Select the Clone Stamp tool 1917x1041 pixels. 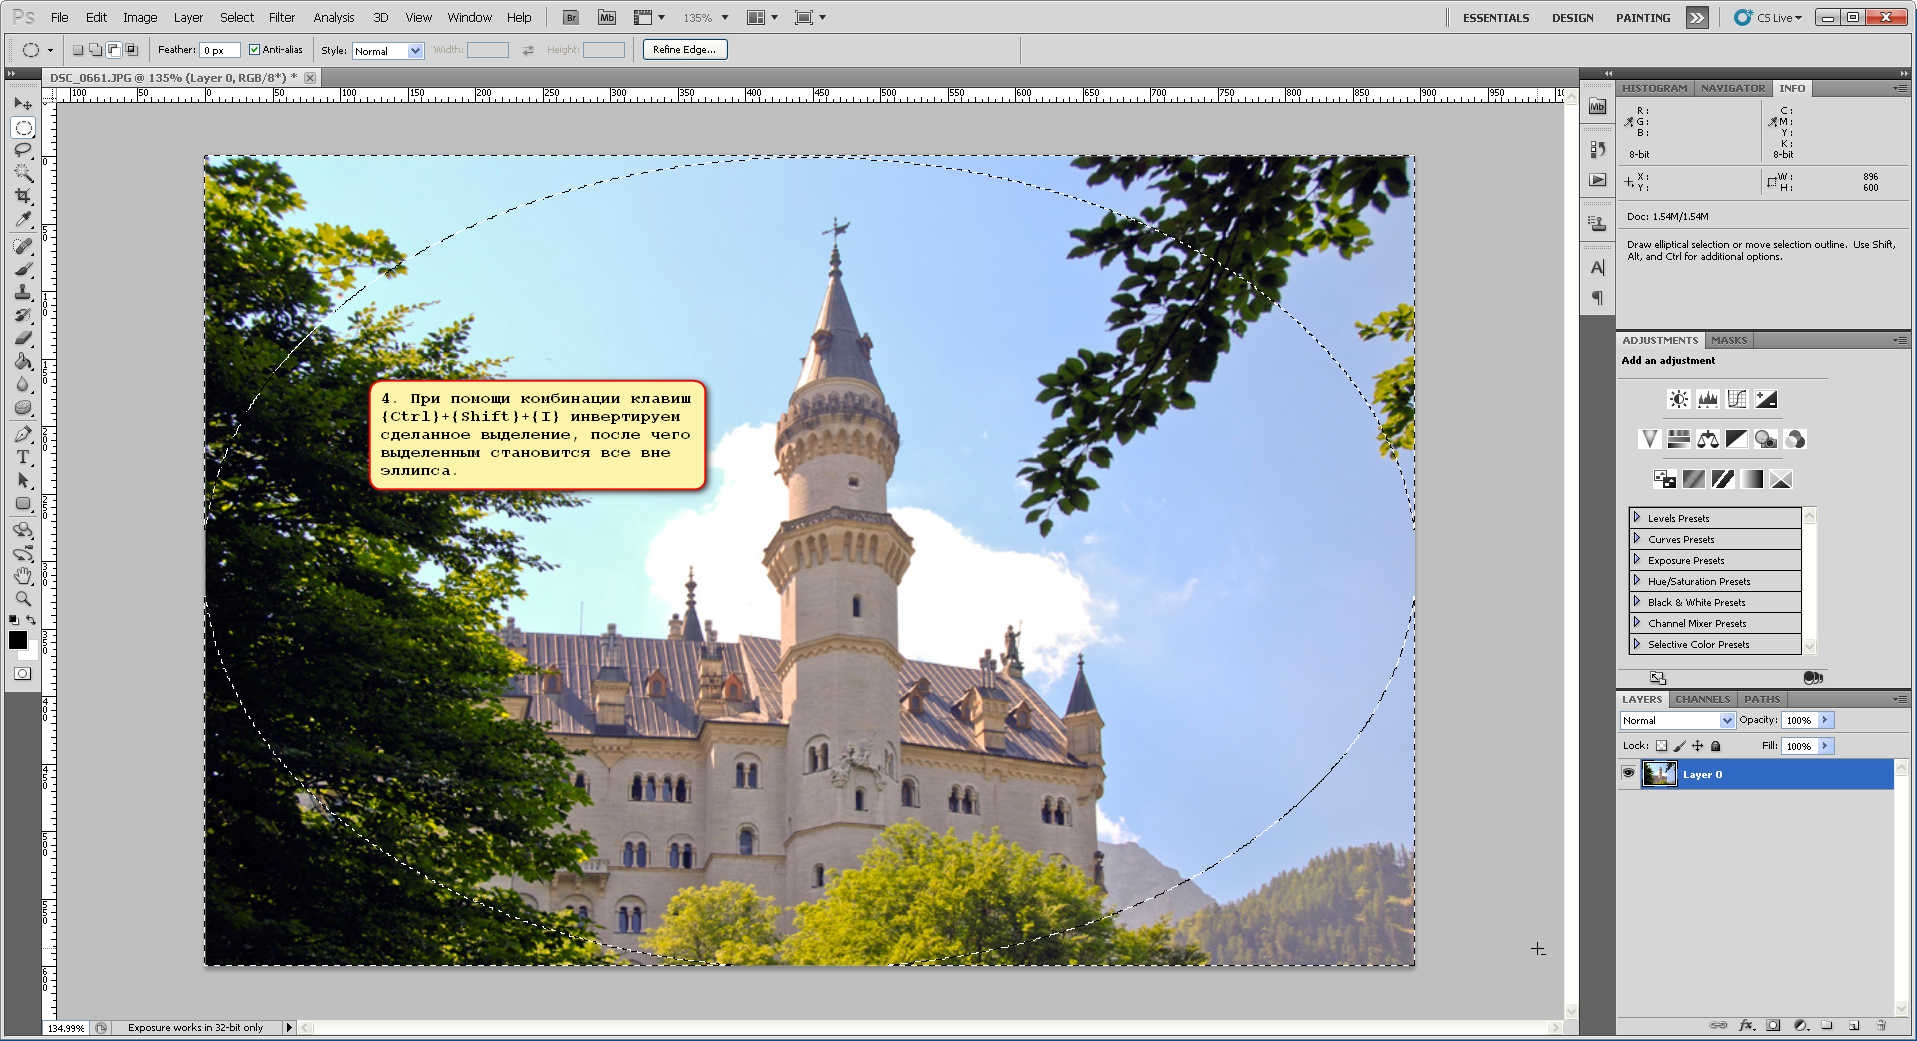coord(23,292)
